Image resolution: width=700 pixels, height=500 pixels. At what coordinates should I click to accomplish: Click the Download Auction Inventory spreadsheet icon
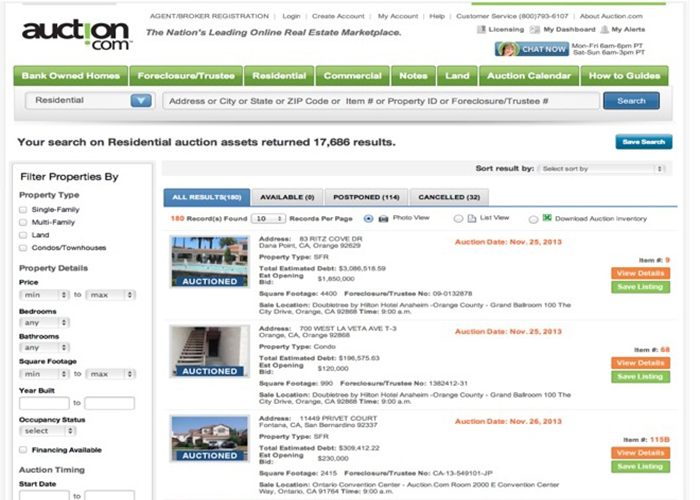[x=547, y=218]
